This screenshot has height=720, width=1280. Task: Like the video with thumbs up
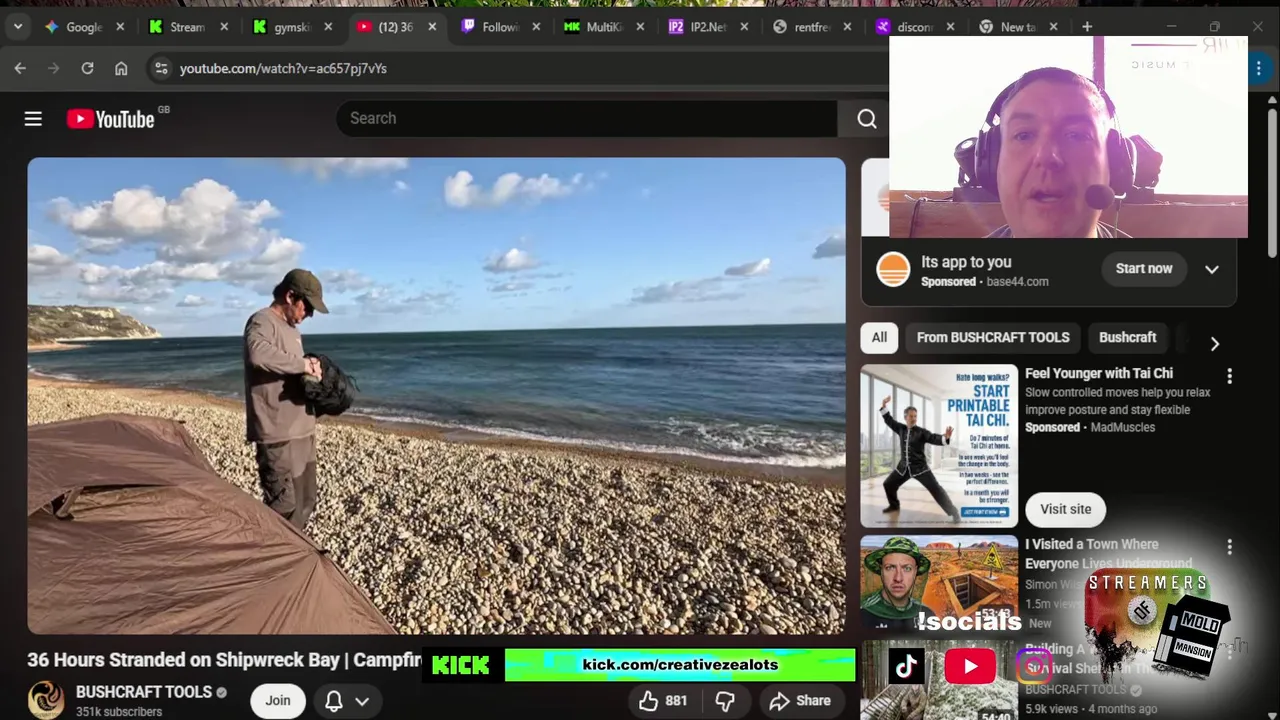point(663,701)
